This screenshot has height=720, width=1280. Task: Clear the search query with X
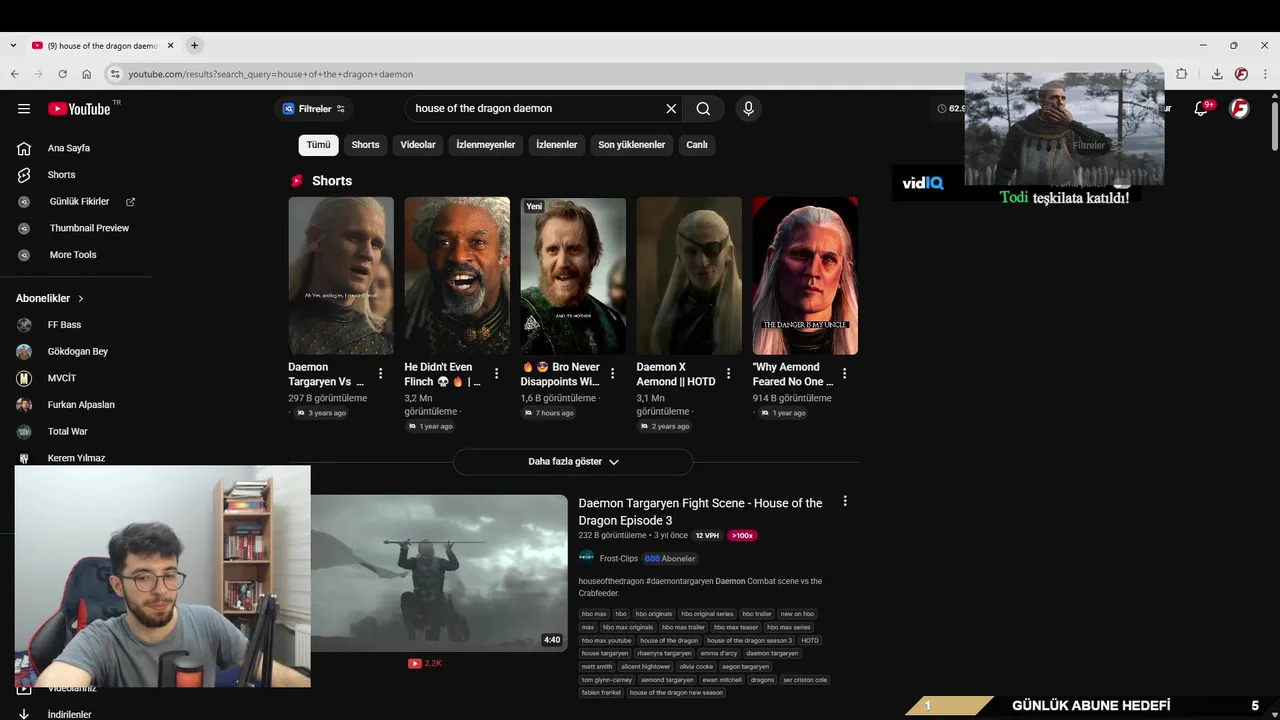click(671, 109)
